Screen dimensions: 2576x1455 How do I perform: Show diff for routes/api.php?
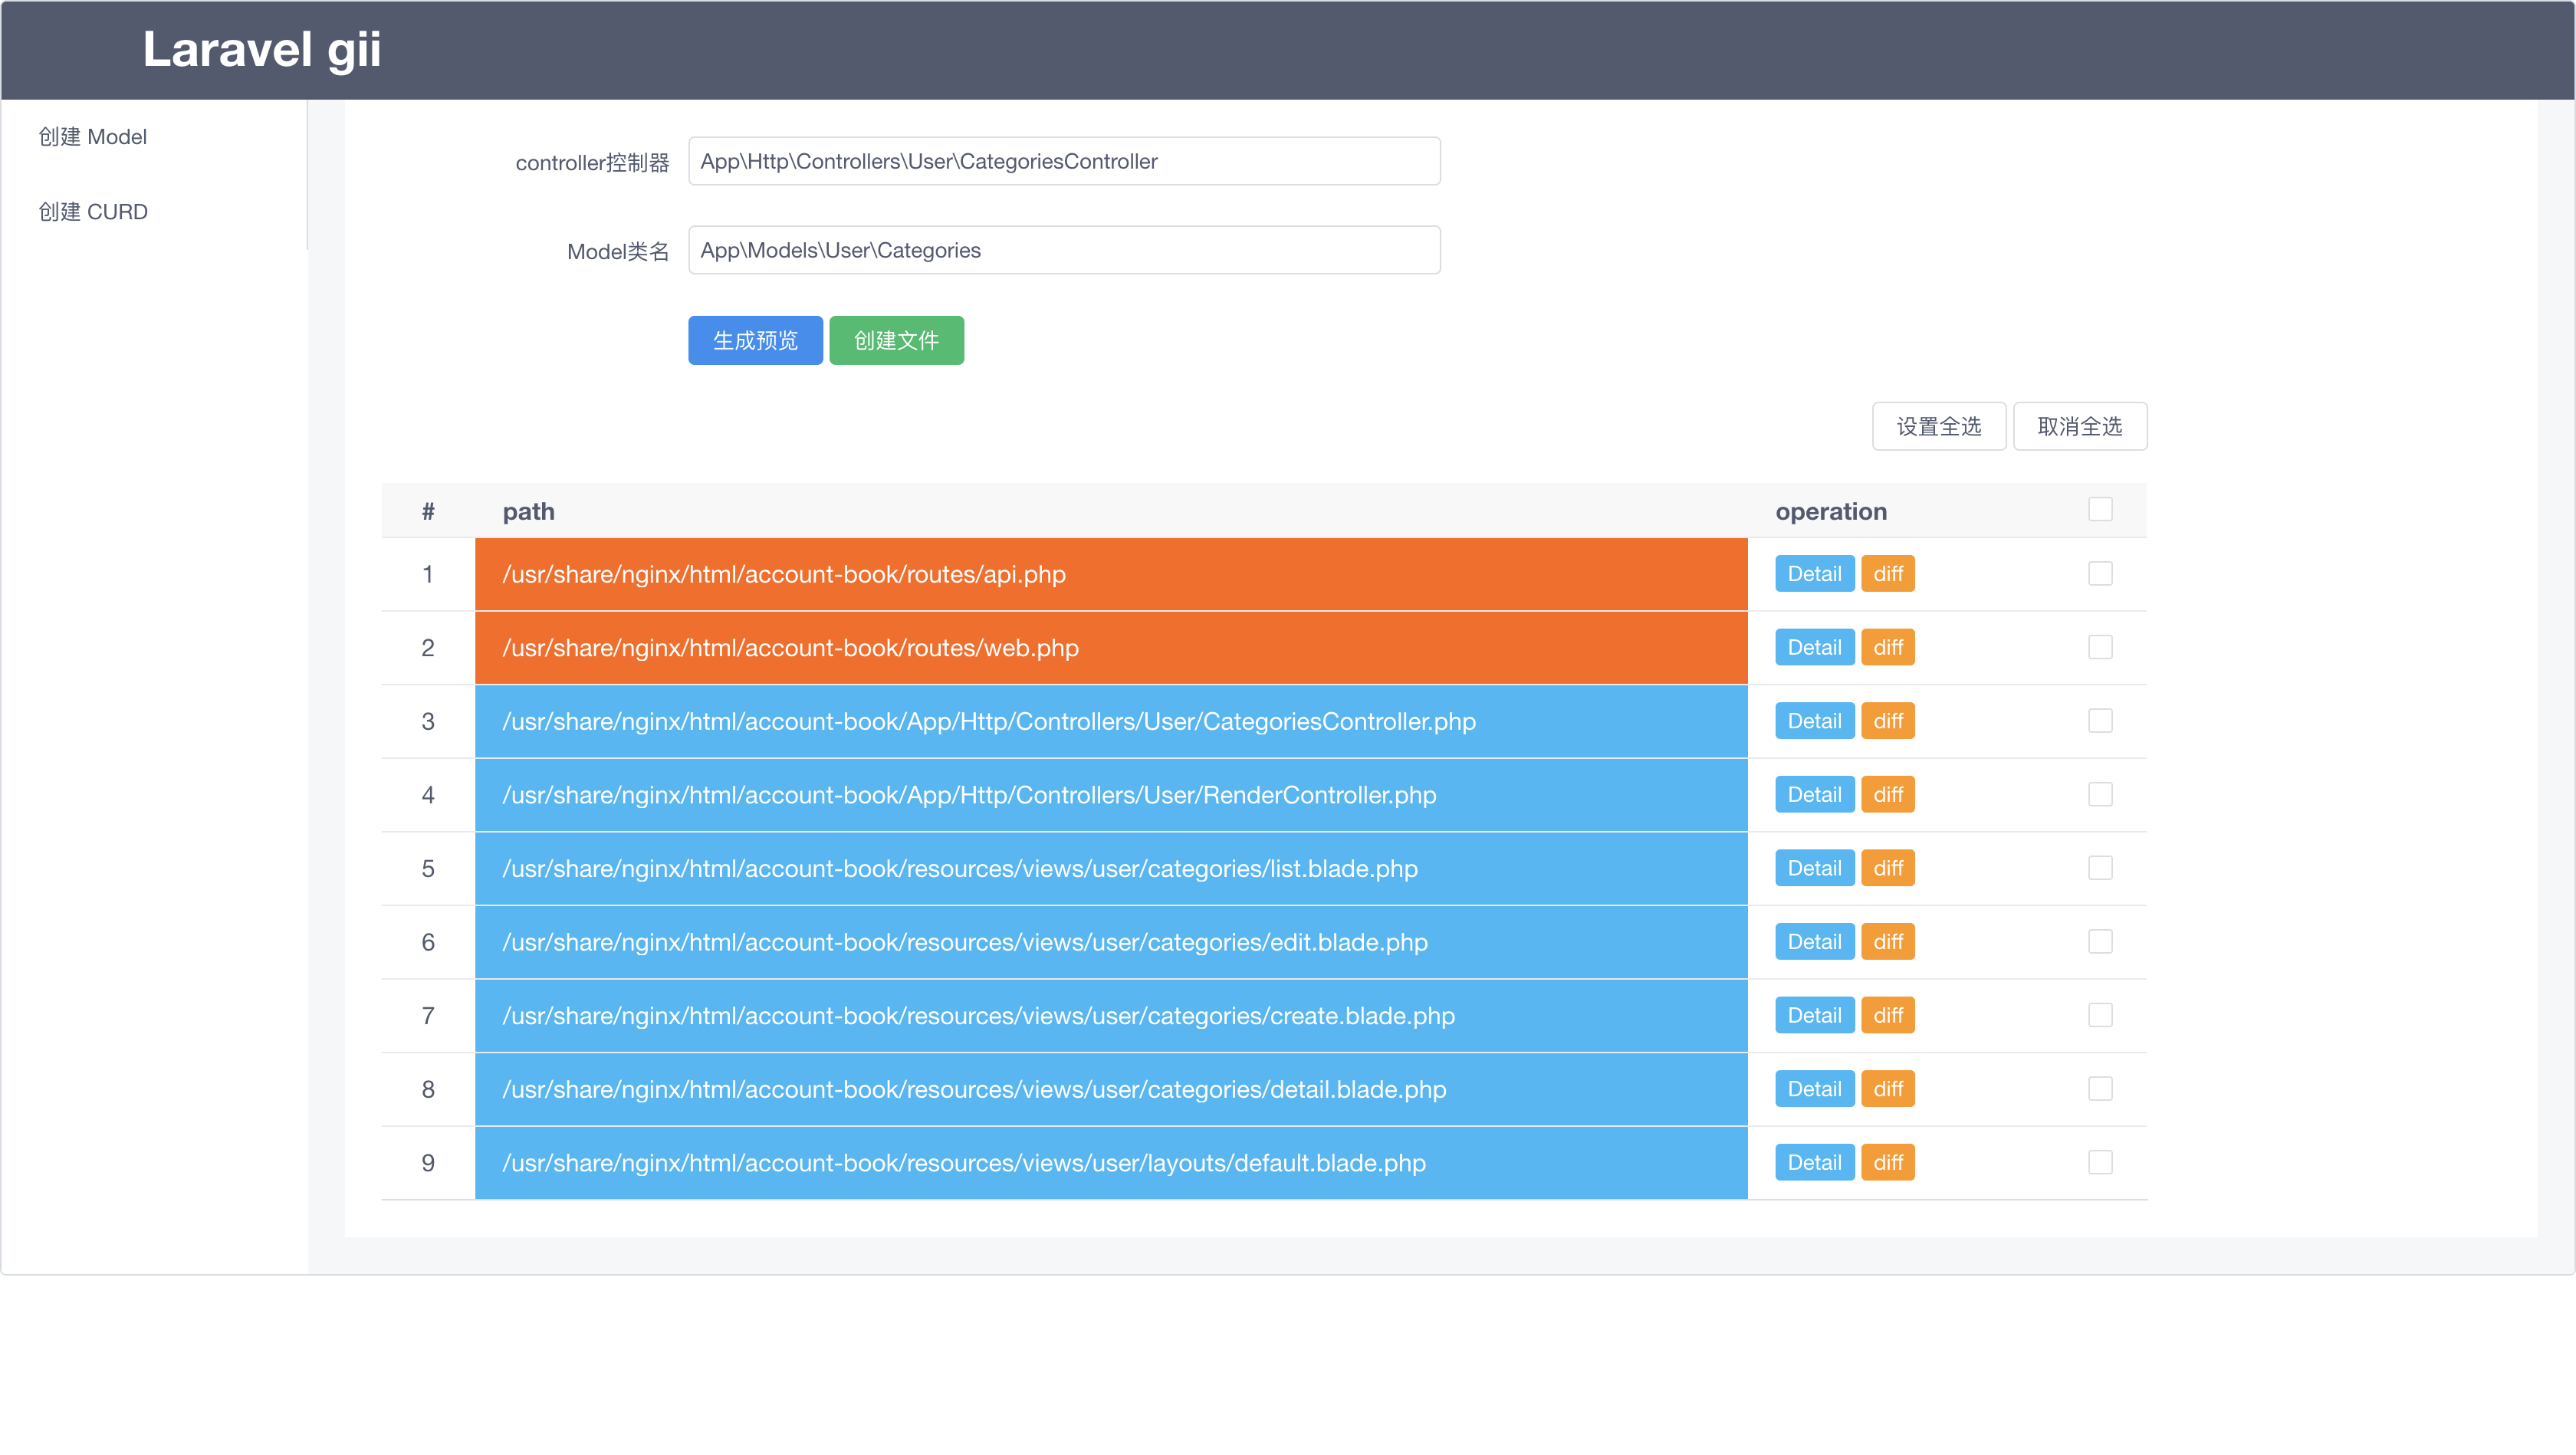(1887, 574)
